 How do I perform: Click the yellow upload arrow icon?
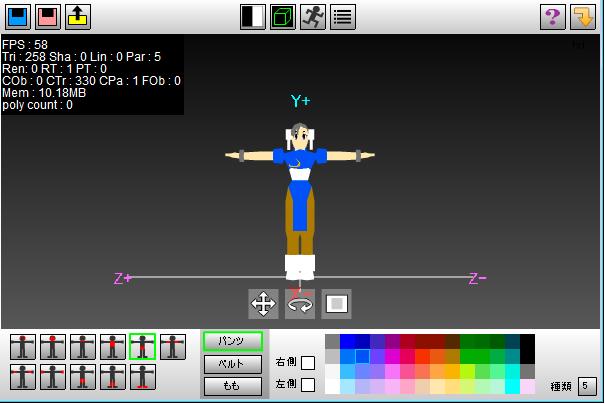[78, 17]
